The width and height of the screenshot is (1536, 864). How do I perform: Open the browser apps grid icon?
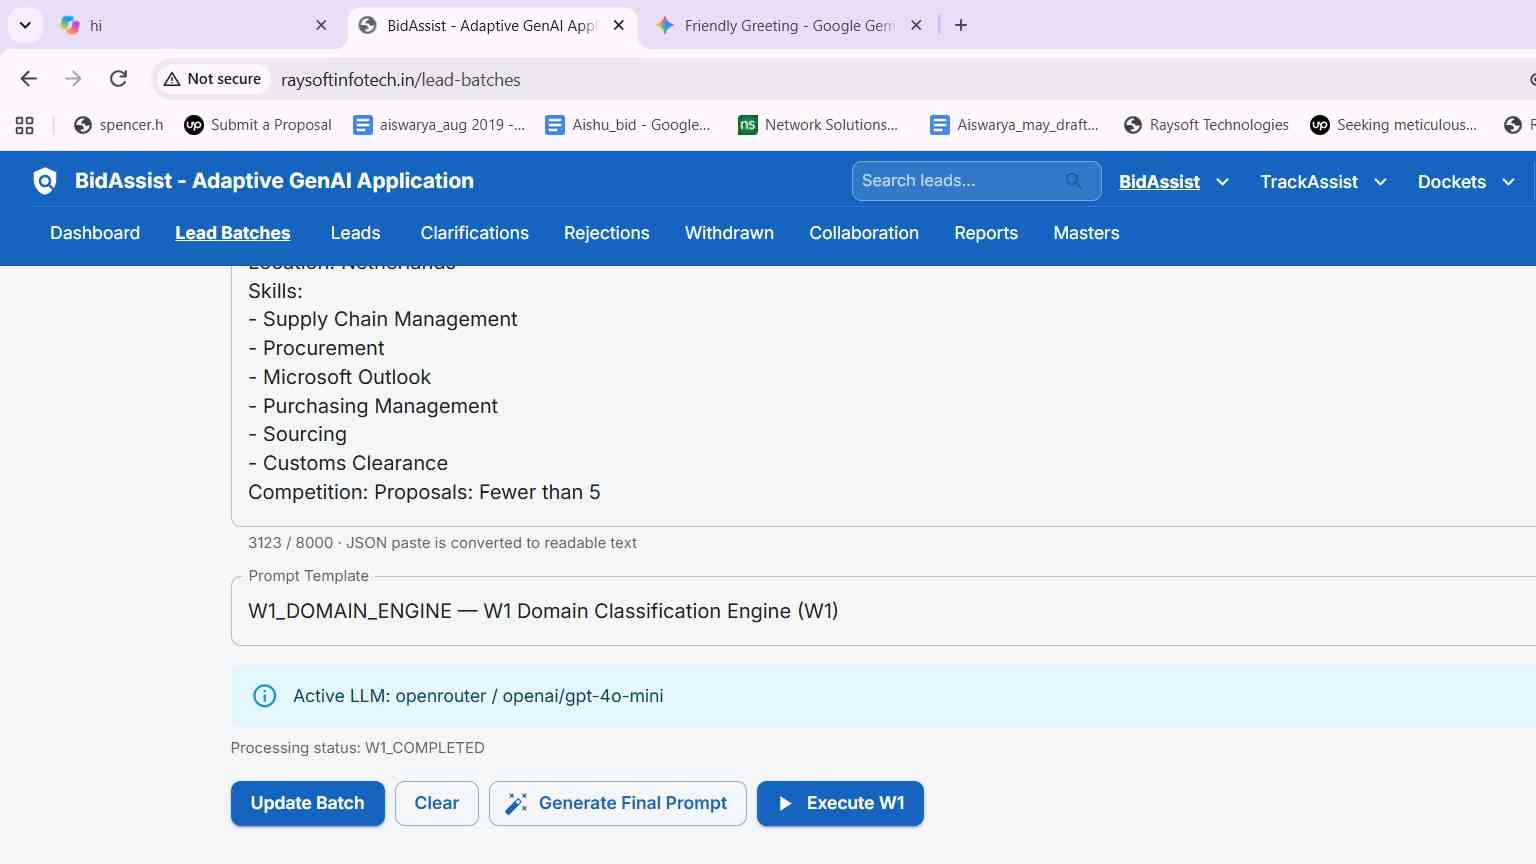coord(25,125)
